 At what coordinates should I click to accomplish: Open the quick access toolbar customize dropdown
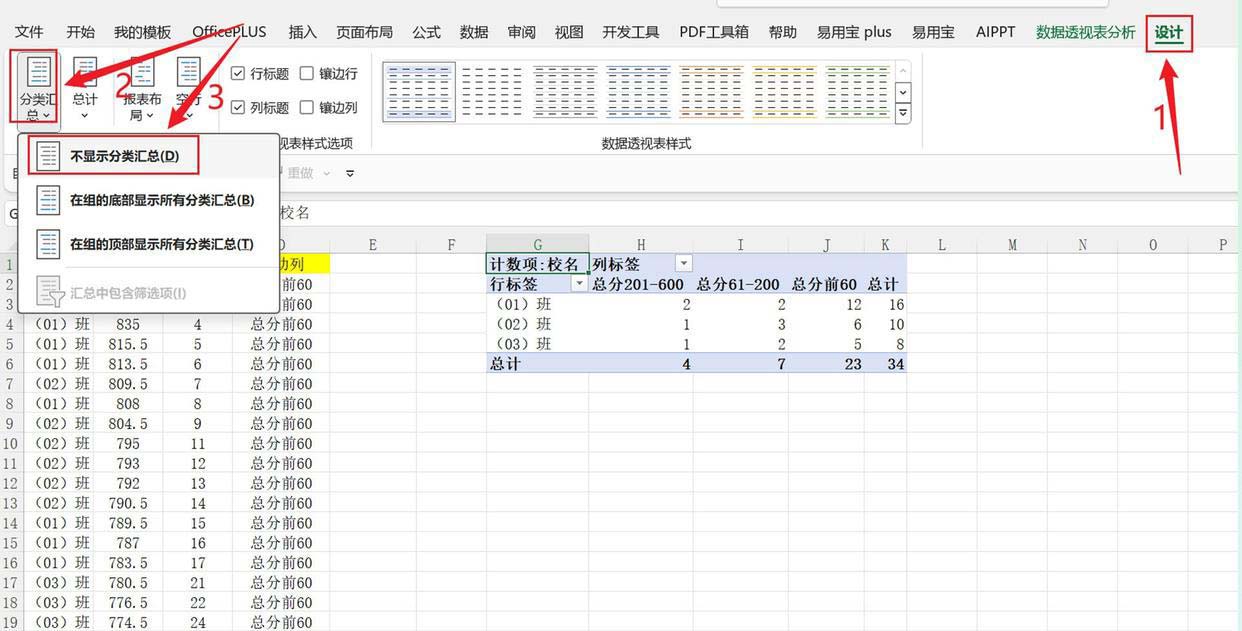350,173
